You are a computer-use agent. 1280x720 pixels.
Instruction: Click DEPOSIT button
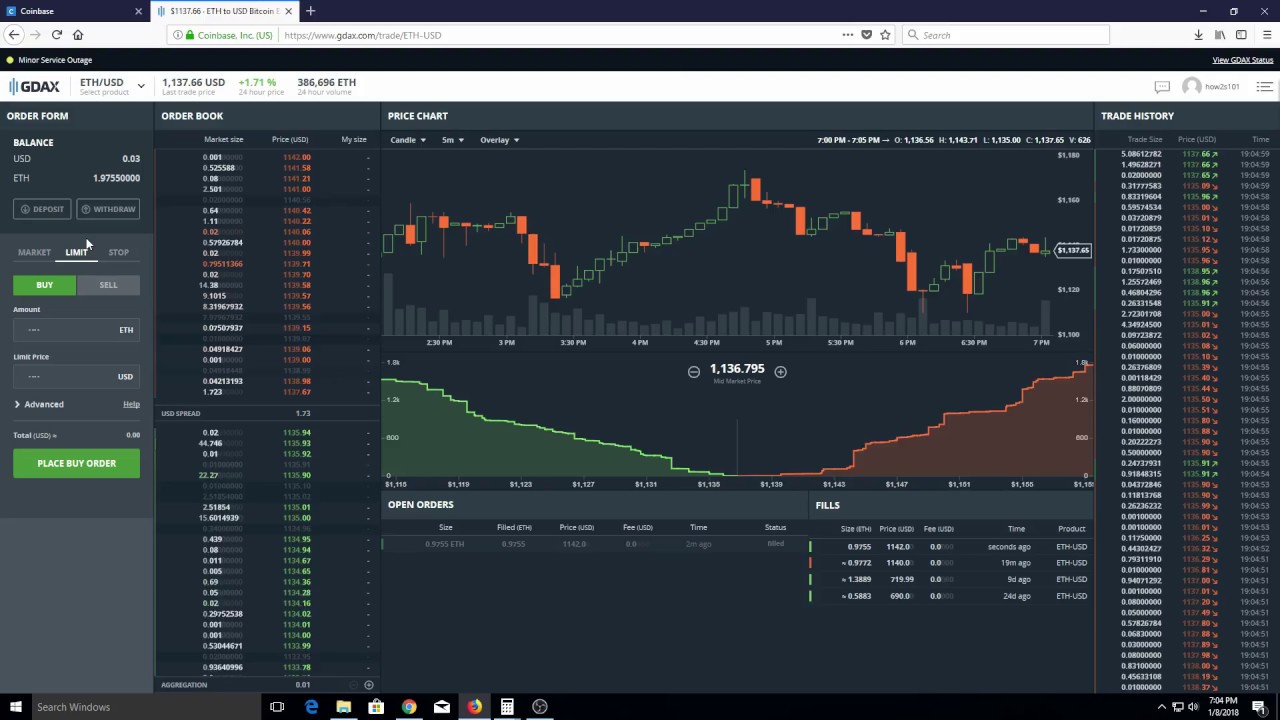point(42,209)
